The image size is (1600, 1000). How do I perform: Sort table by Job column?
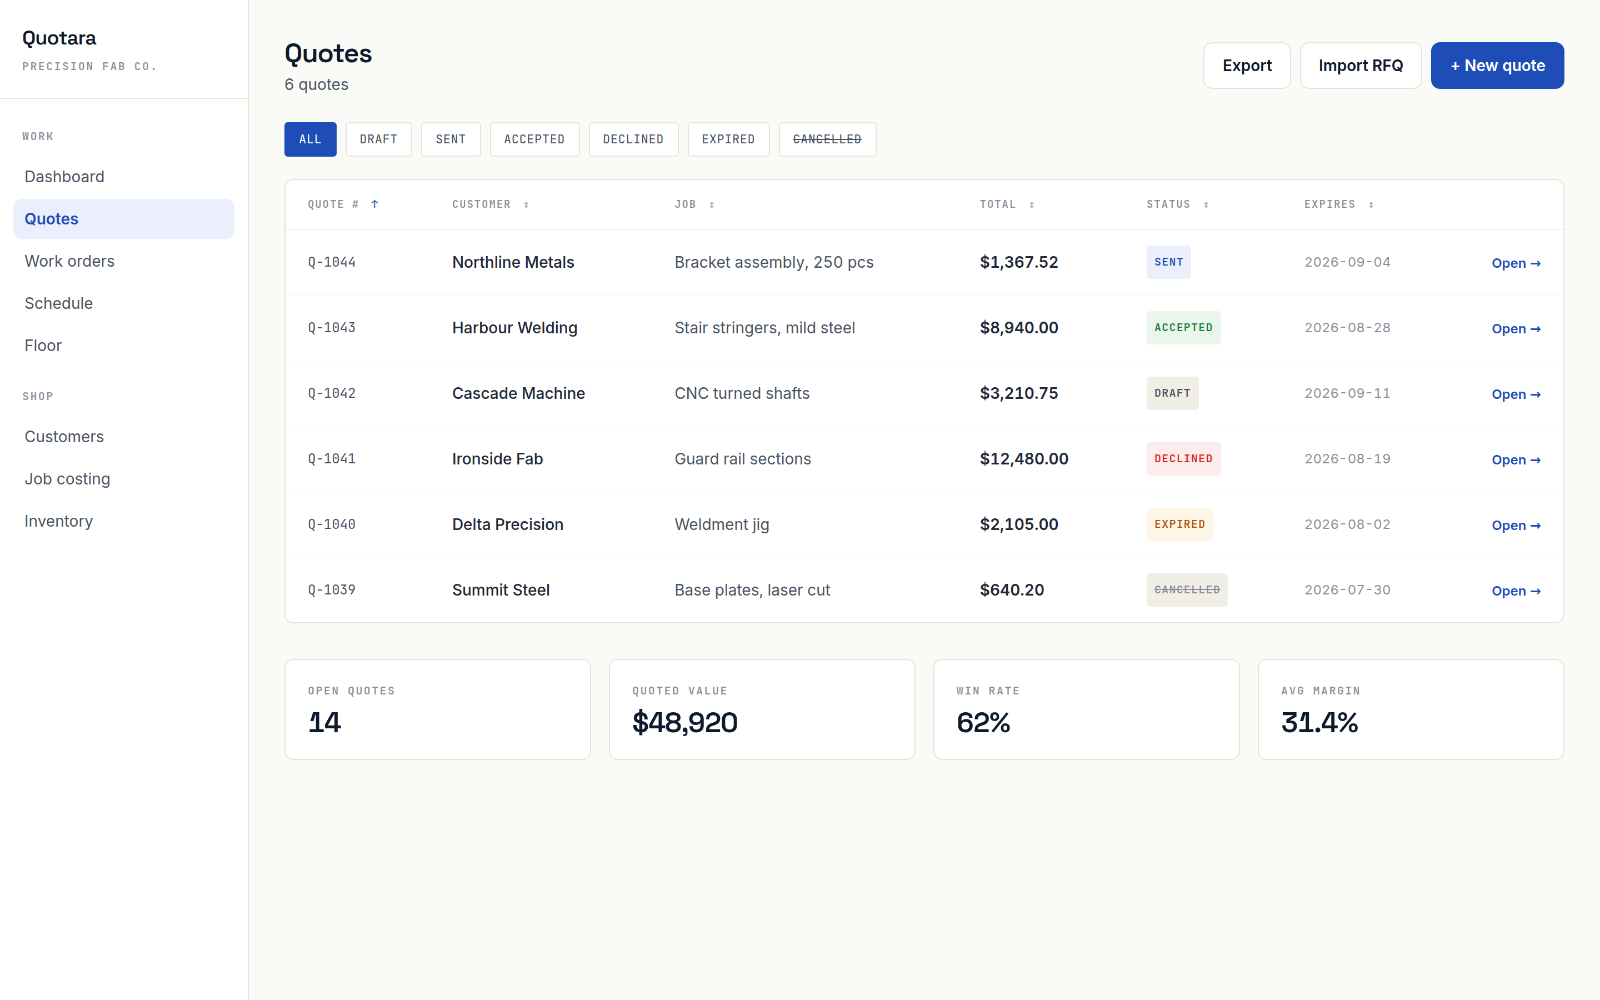(x=694, y=204)
